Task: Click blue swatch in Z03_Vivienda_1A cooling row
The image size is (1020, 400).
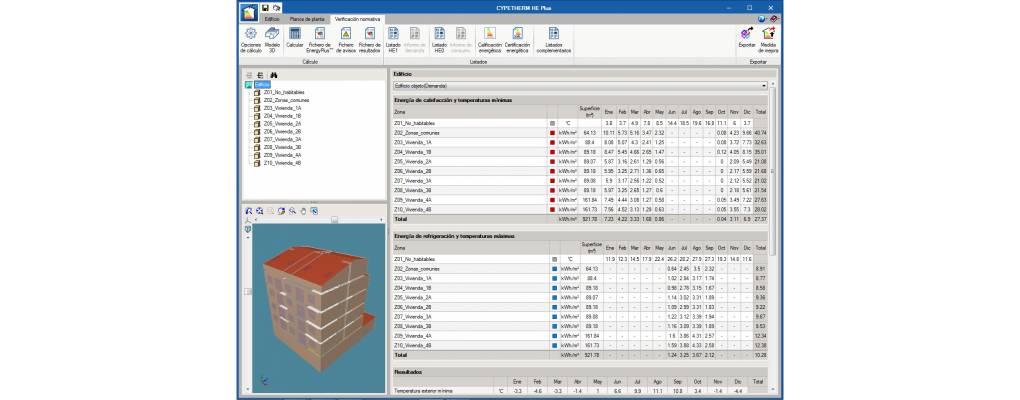Action: tap(553, 278)
